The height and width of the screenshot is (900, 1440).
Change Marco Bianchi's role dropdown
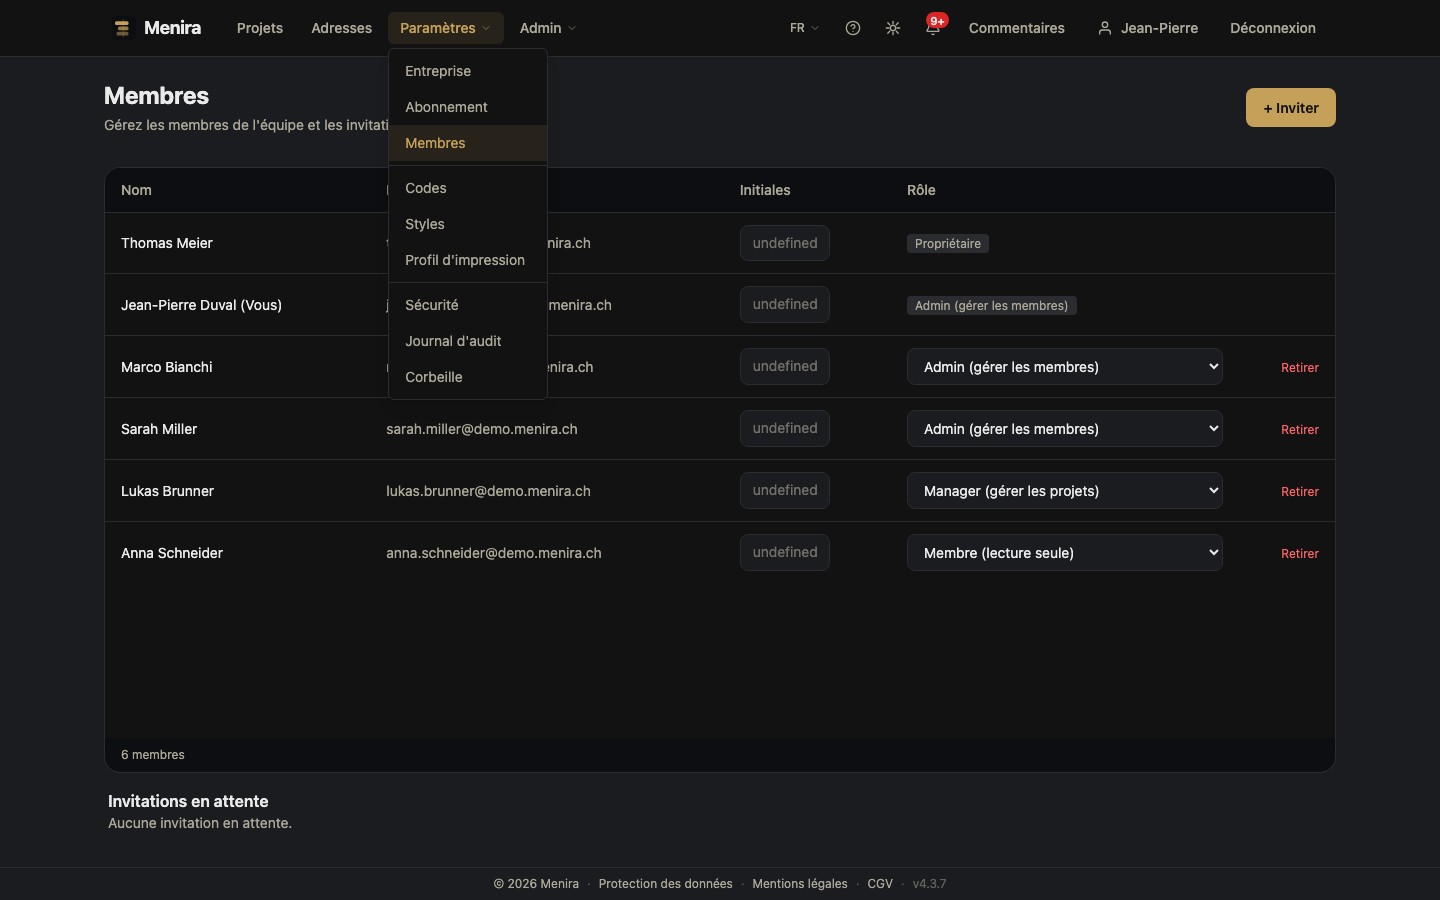(1064, 367)
